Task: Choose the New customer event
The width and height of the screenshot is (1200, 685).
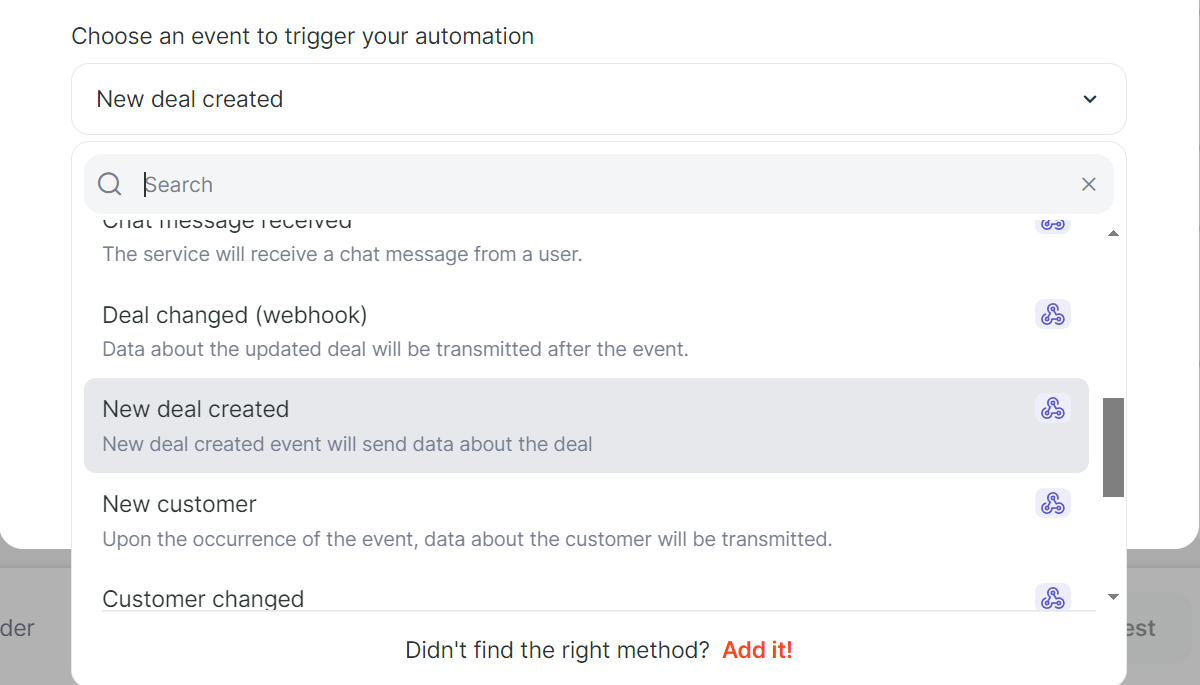Action: 586,520
